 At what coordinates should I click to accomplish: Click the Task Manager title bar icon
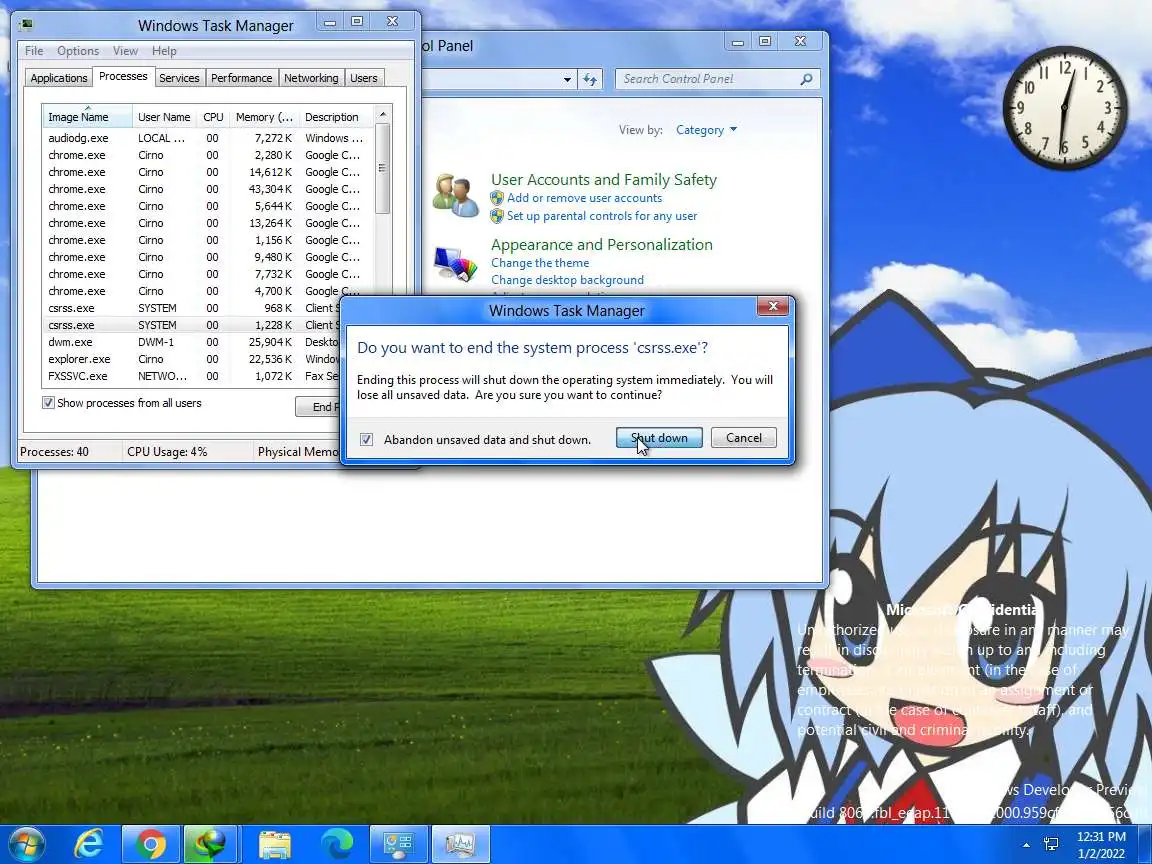(x=27, y=24)
